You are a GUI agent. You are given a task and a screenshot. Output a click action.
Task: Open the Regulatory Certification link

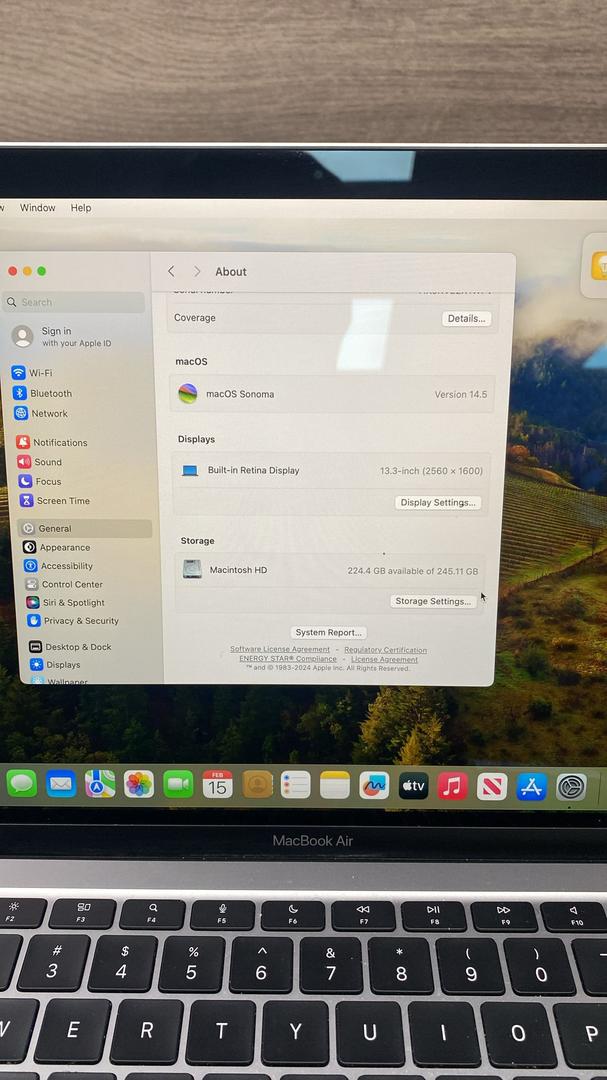pyautogui.click(x=385, y=650)
